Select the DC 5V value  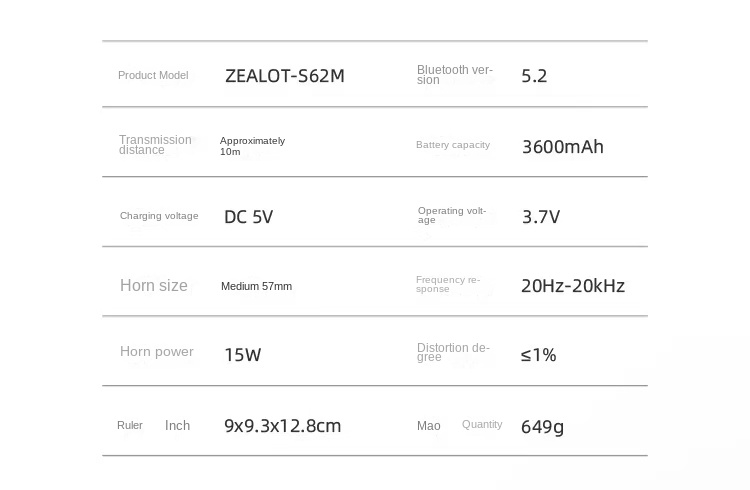tap(248, 217)
